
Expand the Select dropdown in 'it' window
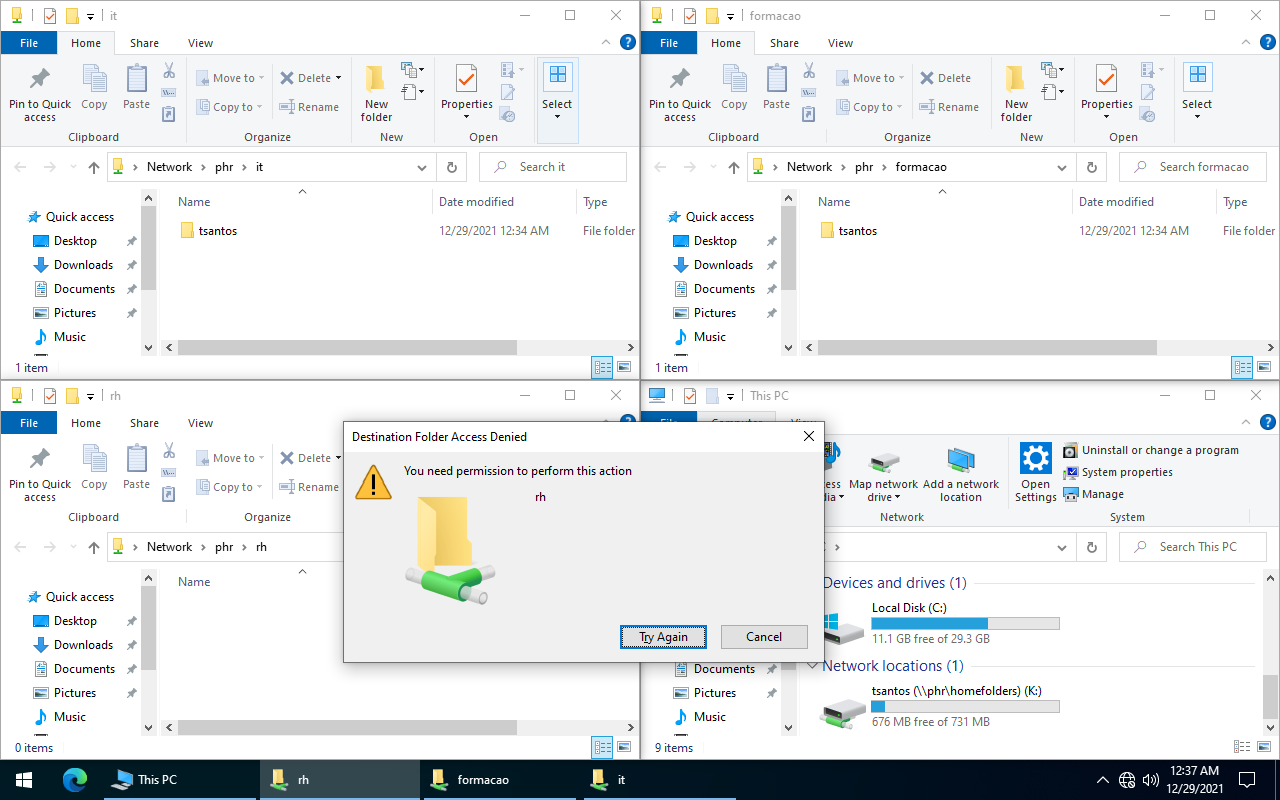(x=557, y=116)
